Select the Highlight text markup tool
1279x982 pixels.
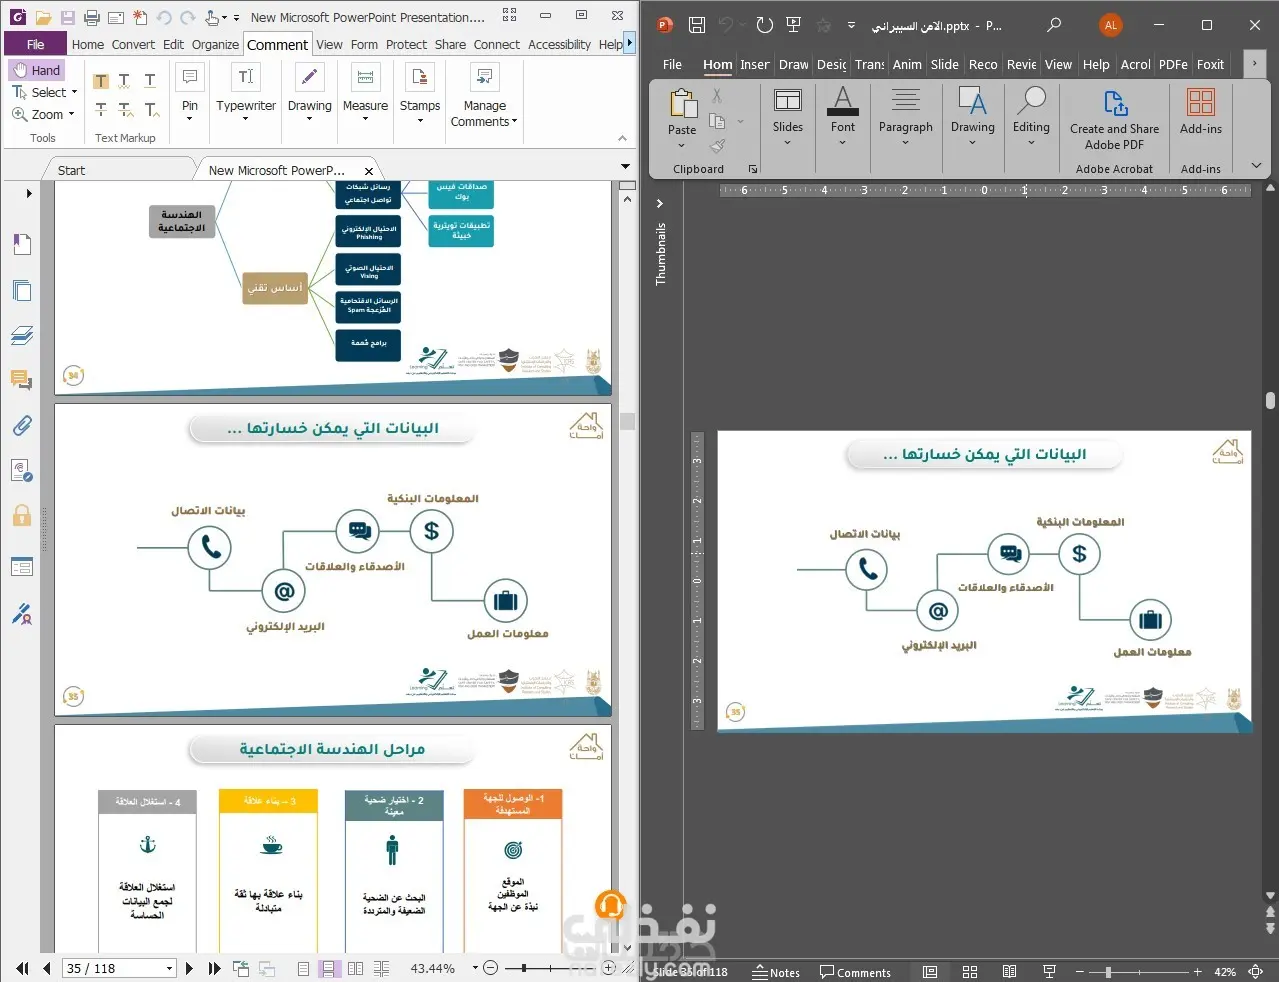(x=101, y=80)
